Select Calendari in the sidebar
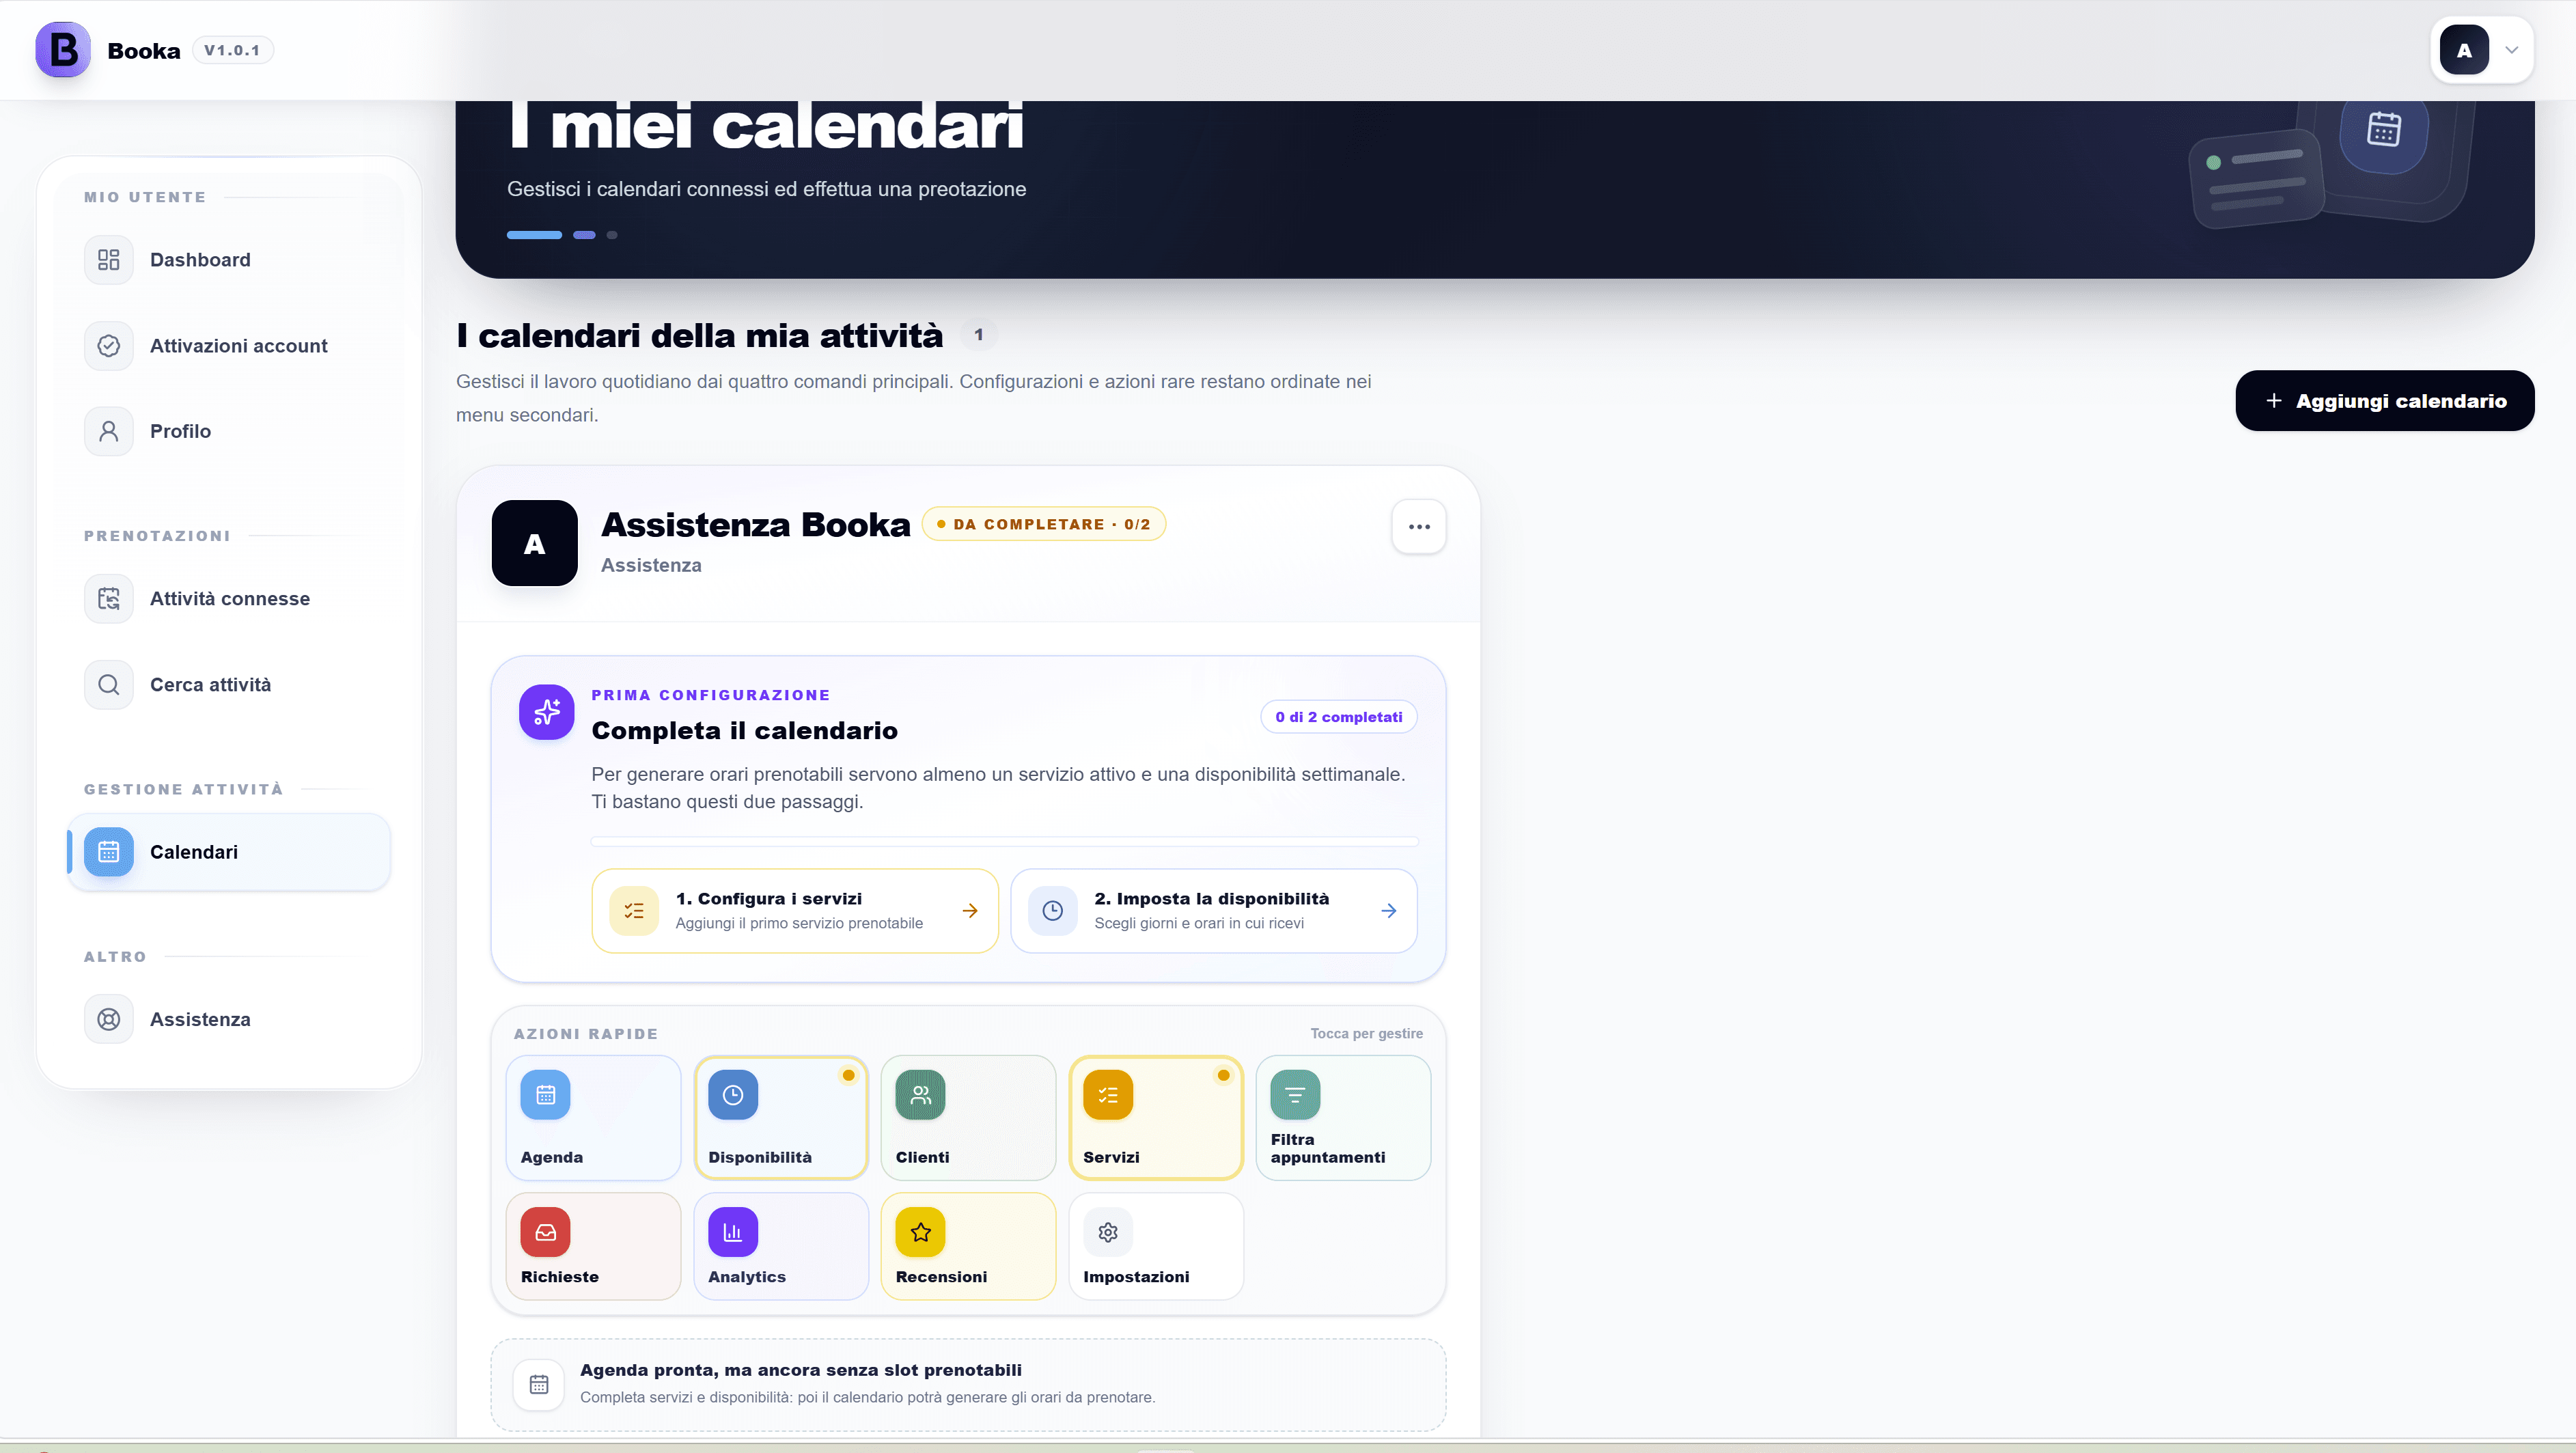 [230, 852]
